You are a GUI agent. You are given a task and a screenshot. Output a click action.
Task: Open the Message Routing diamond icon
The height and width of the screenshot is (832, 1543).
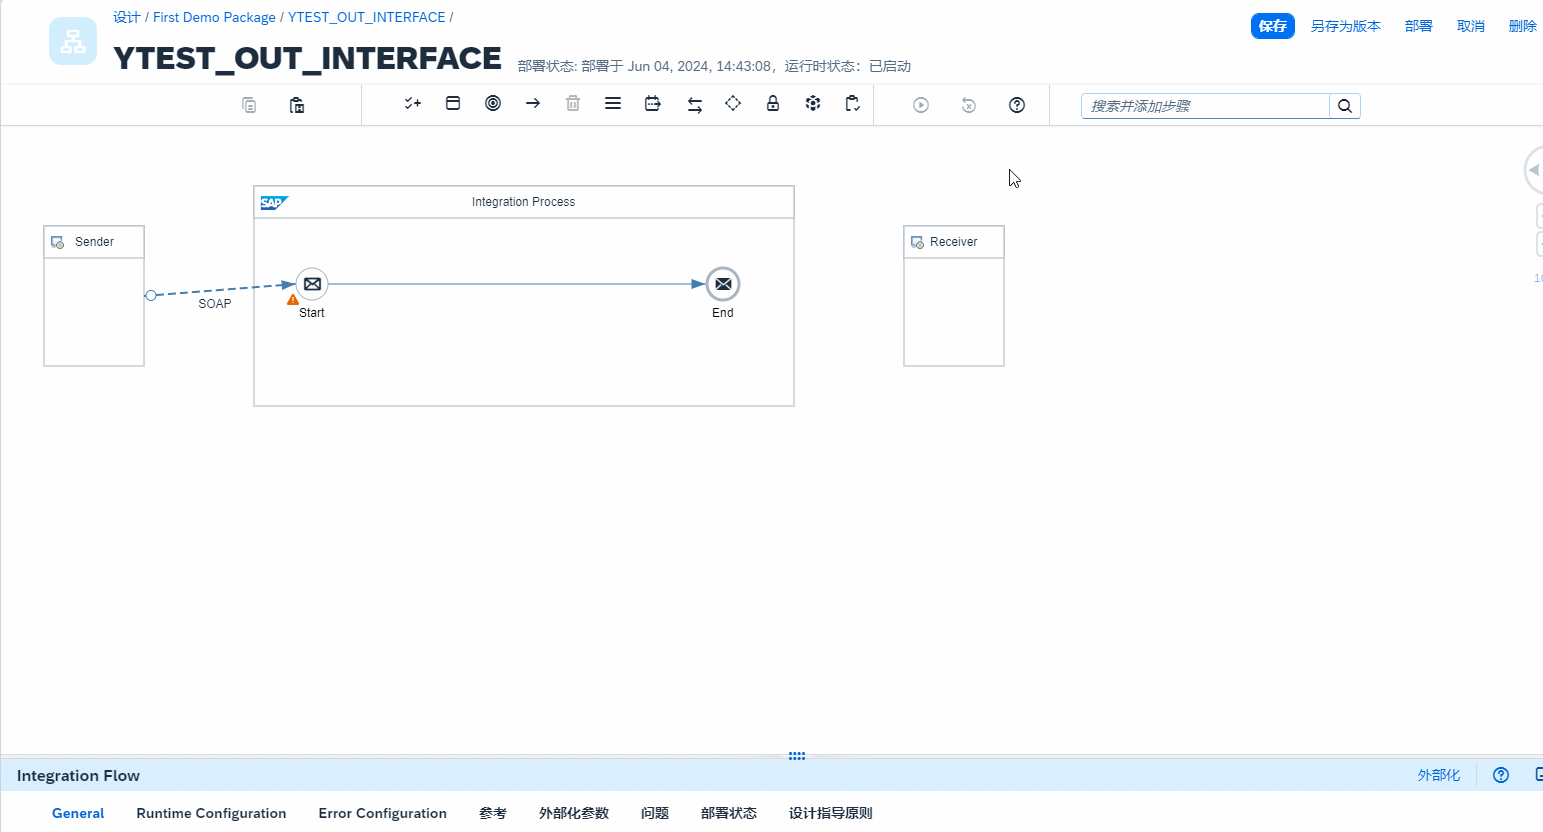click(733, 104)
